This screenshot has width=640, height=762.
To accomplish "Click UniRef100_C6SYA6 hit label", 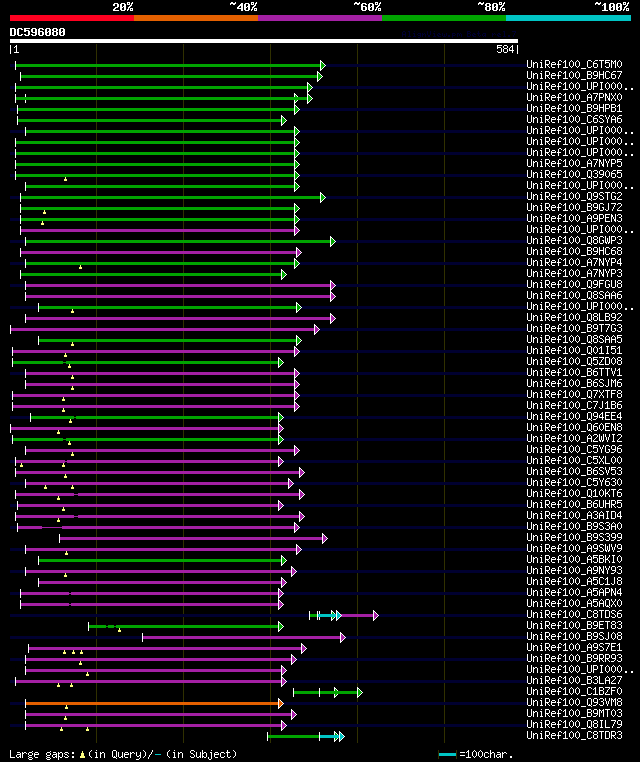I will click(x=574, y=119).
